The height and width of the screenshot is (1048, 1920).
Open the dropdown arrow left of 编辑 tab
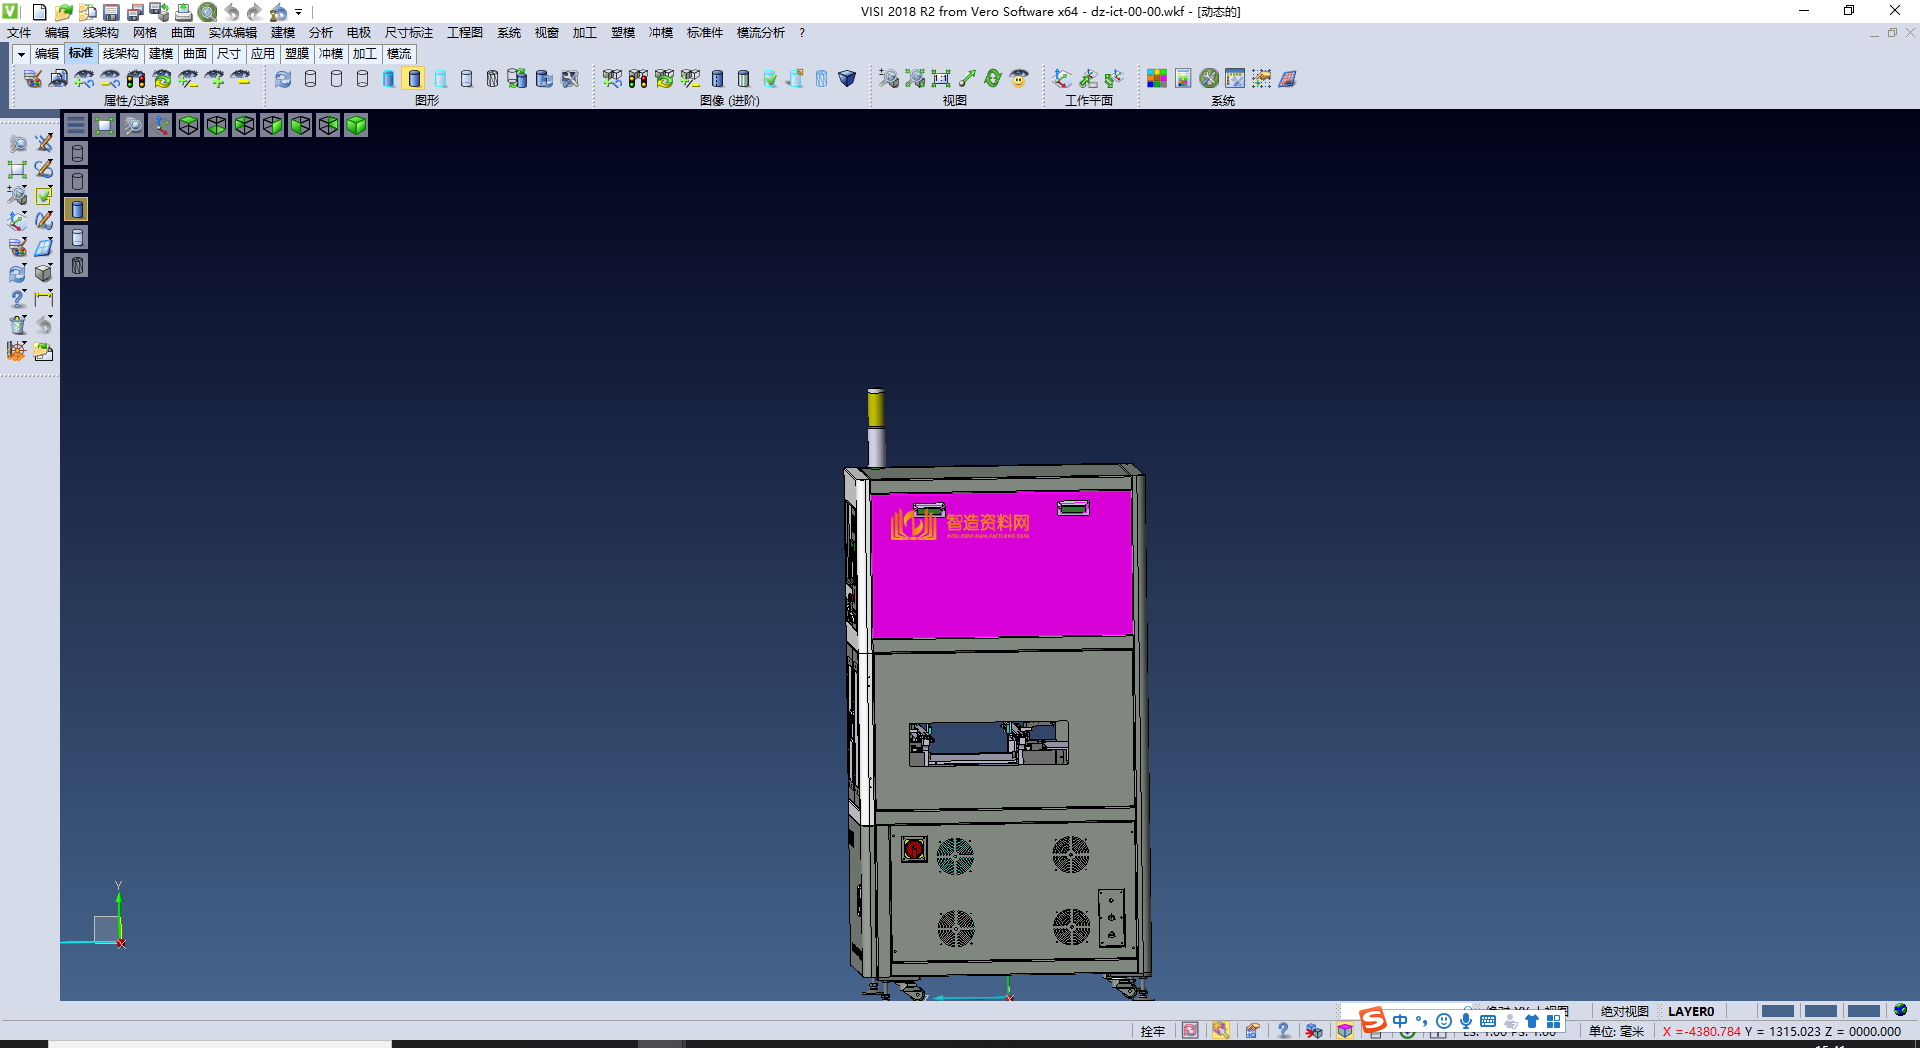coord(20,54)
